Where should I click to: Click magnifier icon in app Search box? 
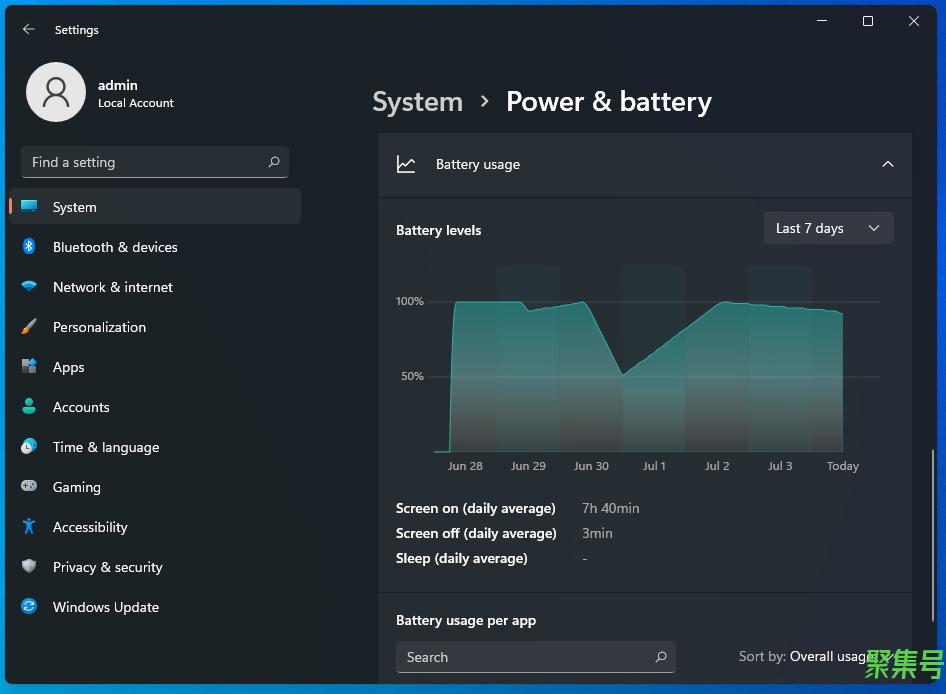pyautogui.click(x=661, y=657)
